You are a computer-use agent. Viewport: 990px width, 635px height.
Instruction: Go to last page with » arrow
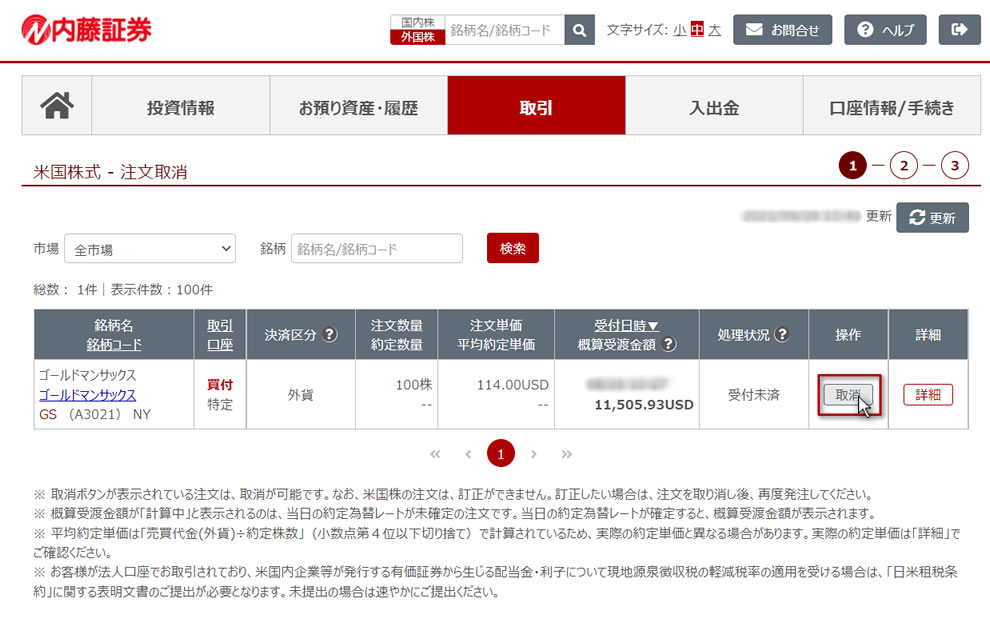[566, 454]
